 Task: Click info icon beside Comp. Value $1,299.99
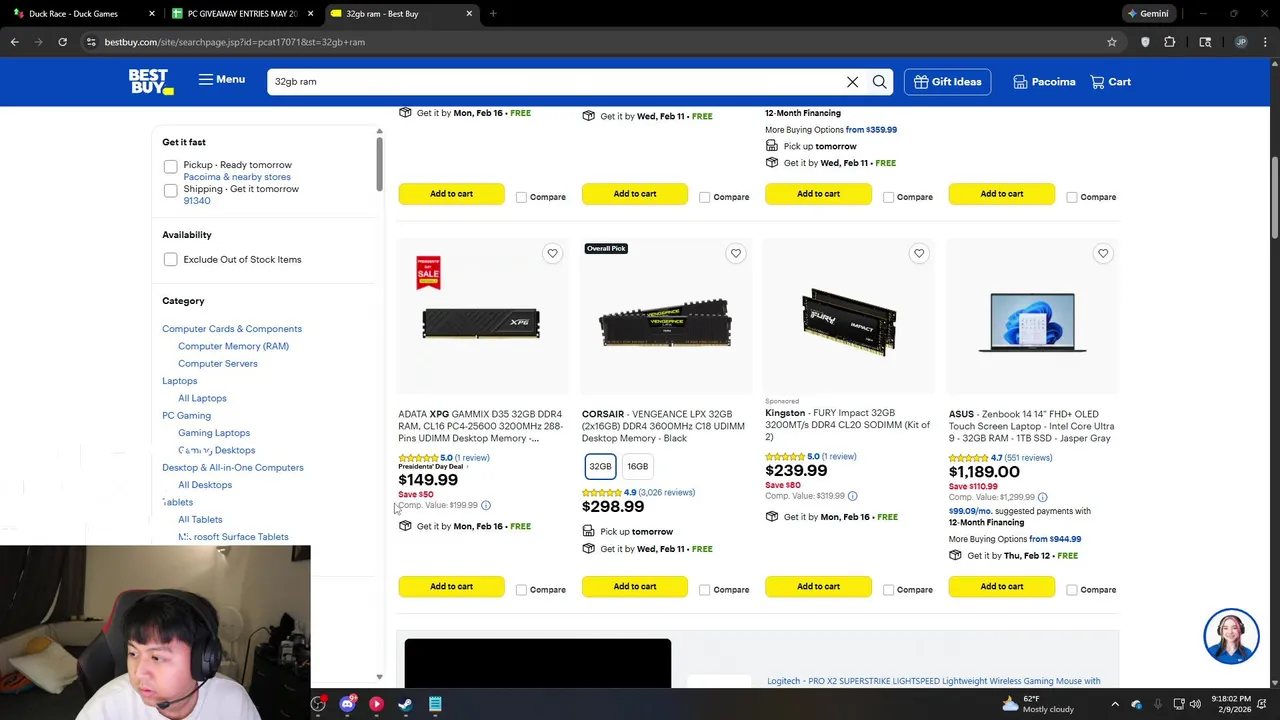click(x=1042, y=497)
